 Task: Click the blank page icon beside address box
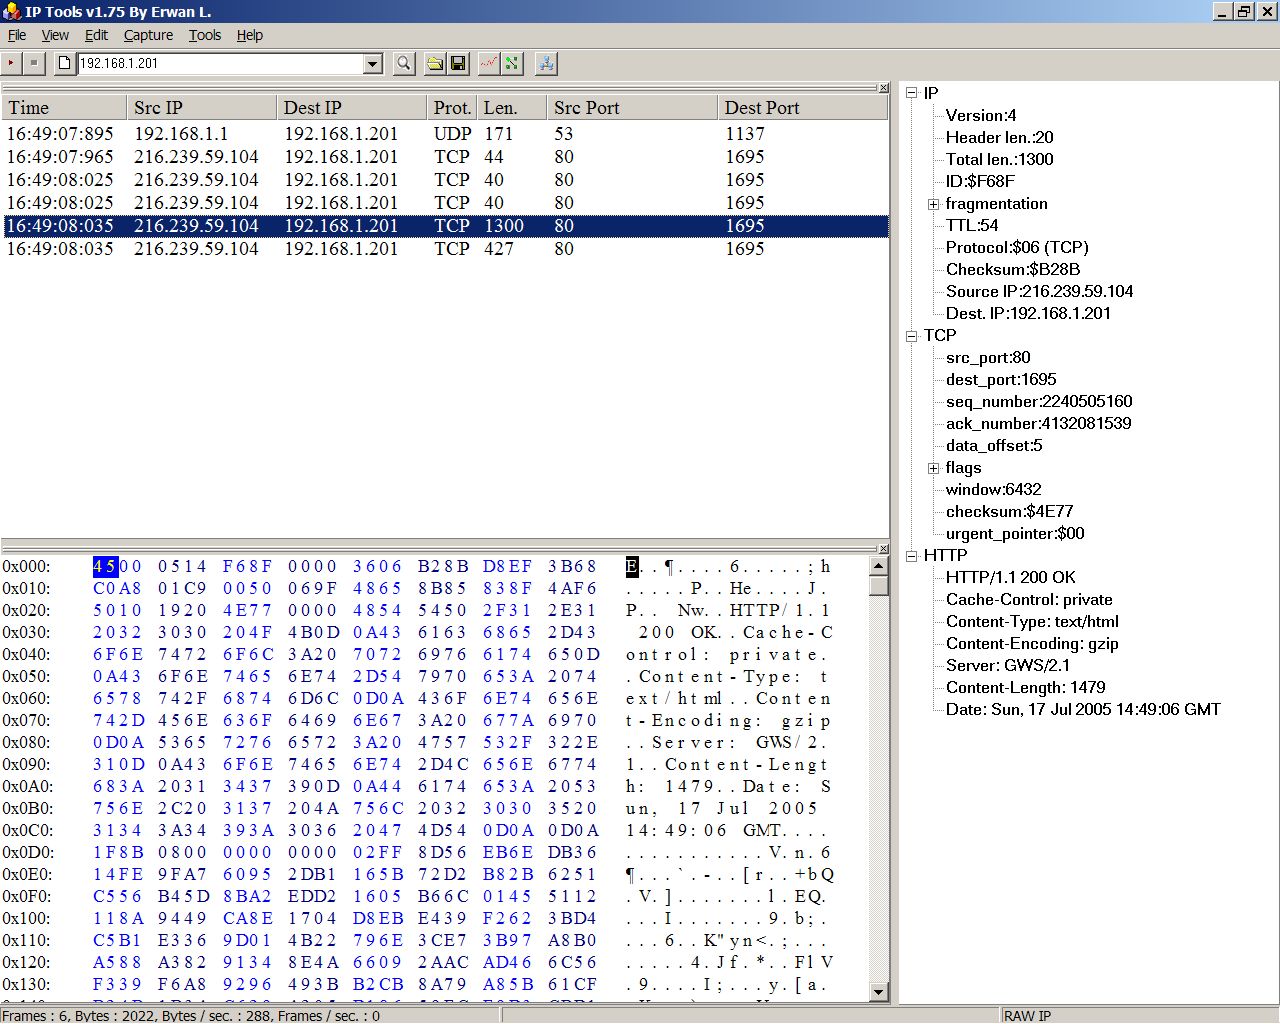click(65, 64)
